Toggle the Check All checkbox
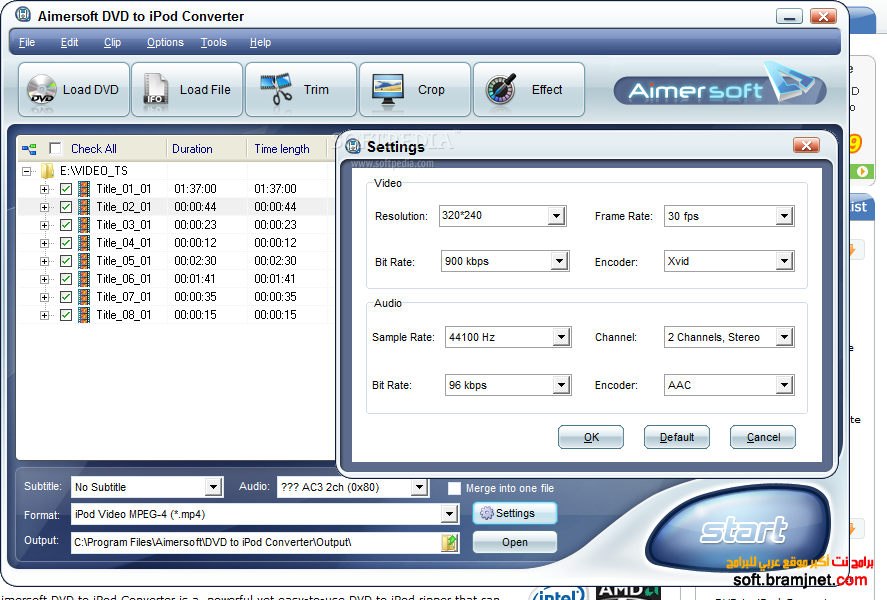The height and width of the screenshot is (600, 887). [55, 149]
